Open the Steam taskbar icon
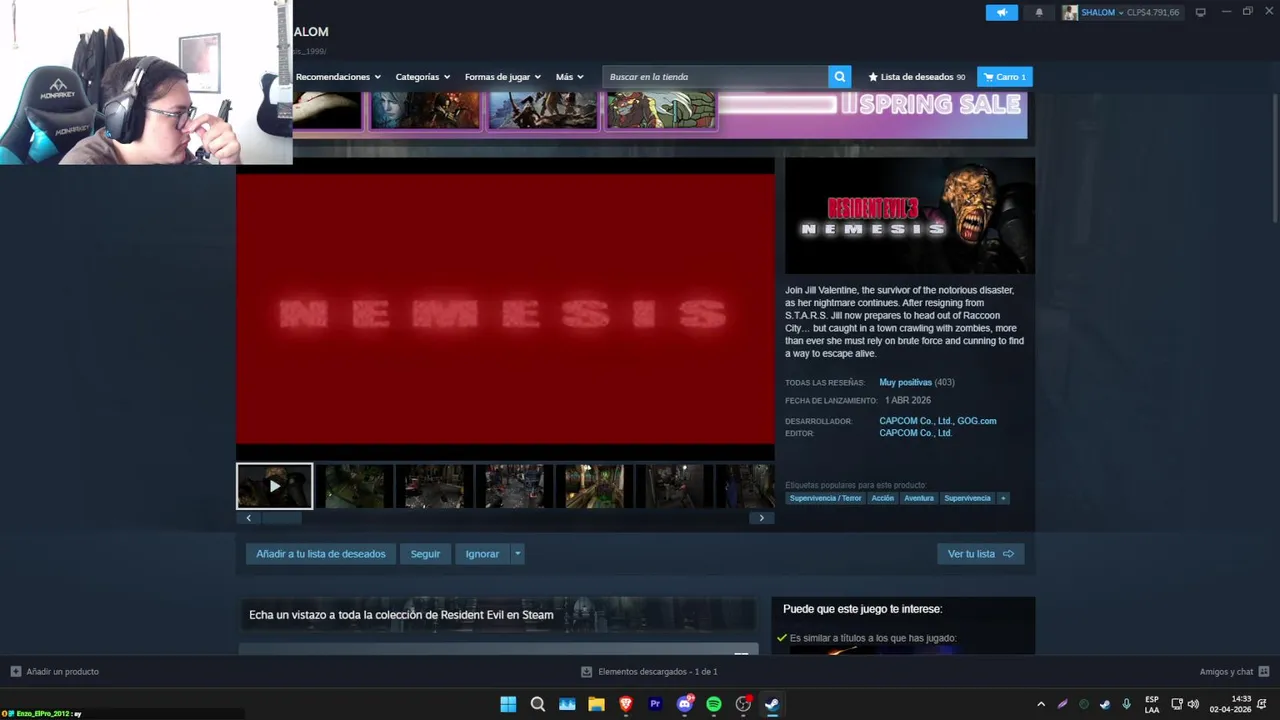The height and width of the screenshot is (720, 1280). (772, 704)
